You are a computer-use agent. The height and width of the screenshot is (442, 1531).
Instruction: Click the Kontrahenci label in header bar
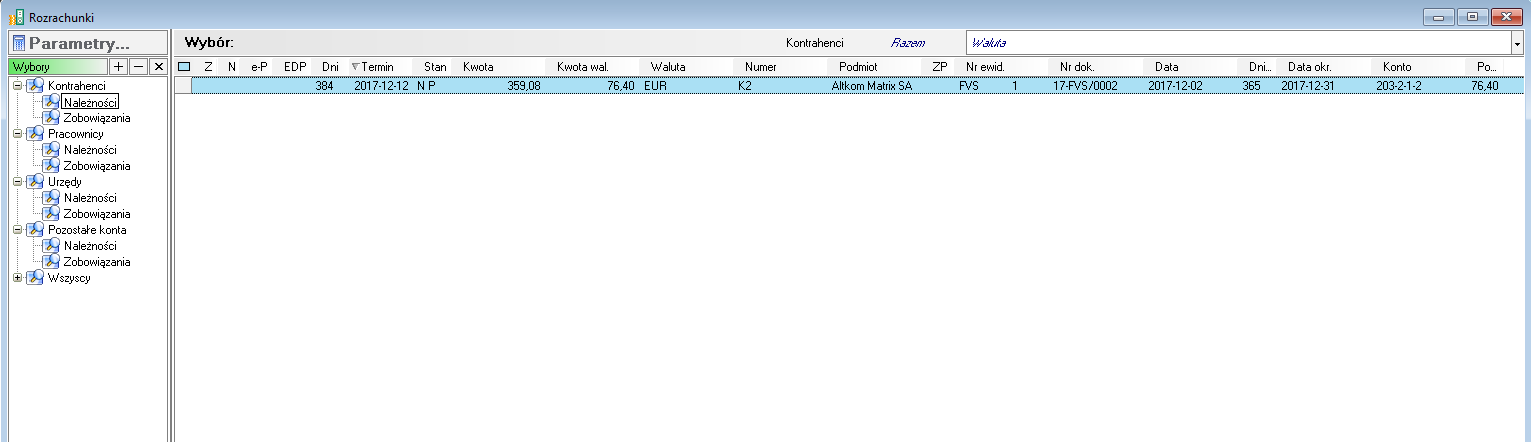pyautogui.click(x=815, y=44)
